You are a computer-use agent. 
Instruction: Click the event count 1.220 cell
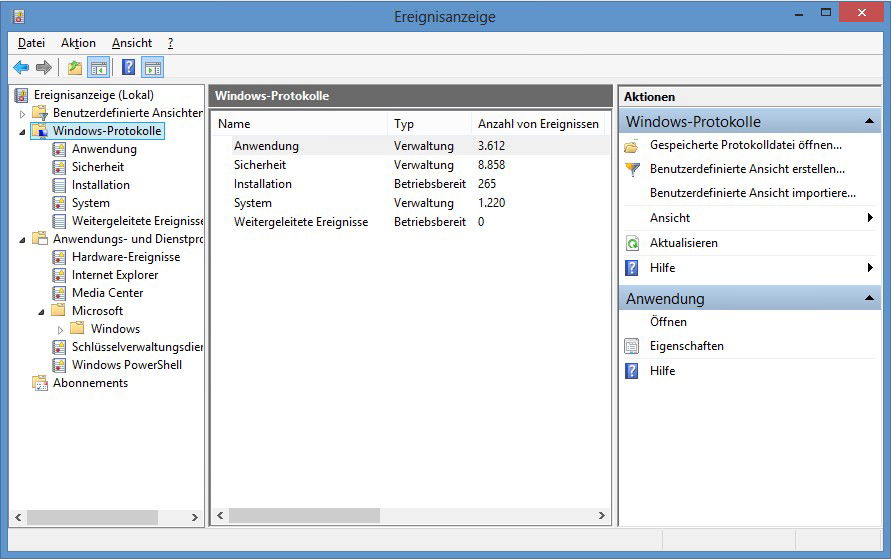click(x=492, y=203)
